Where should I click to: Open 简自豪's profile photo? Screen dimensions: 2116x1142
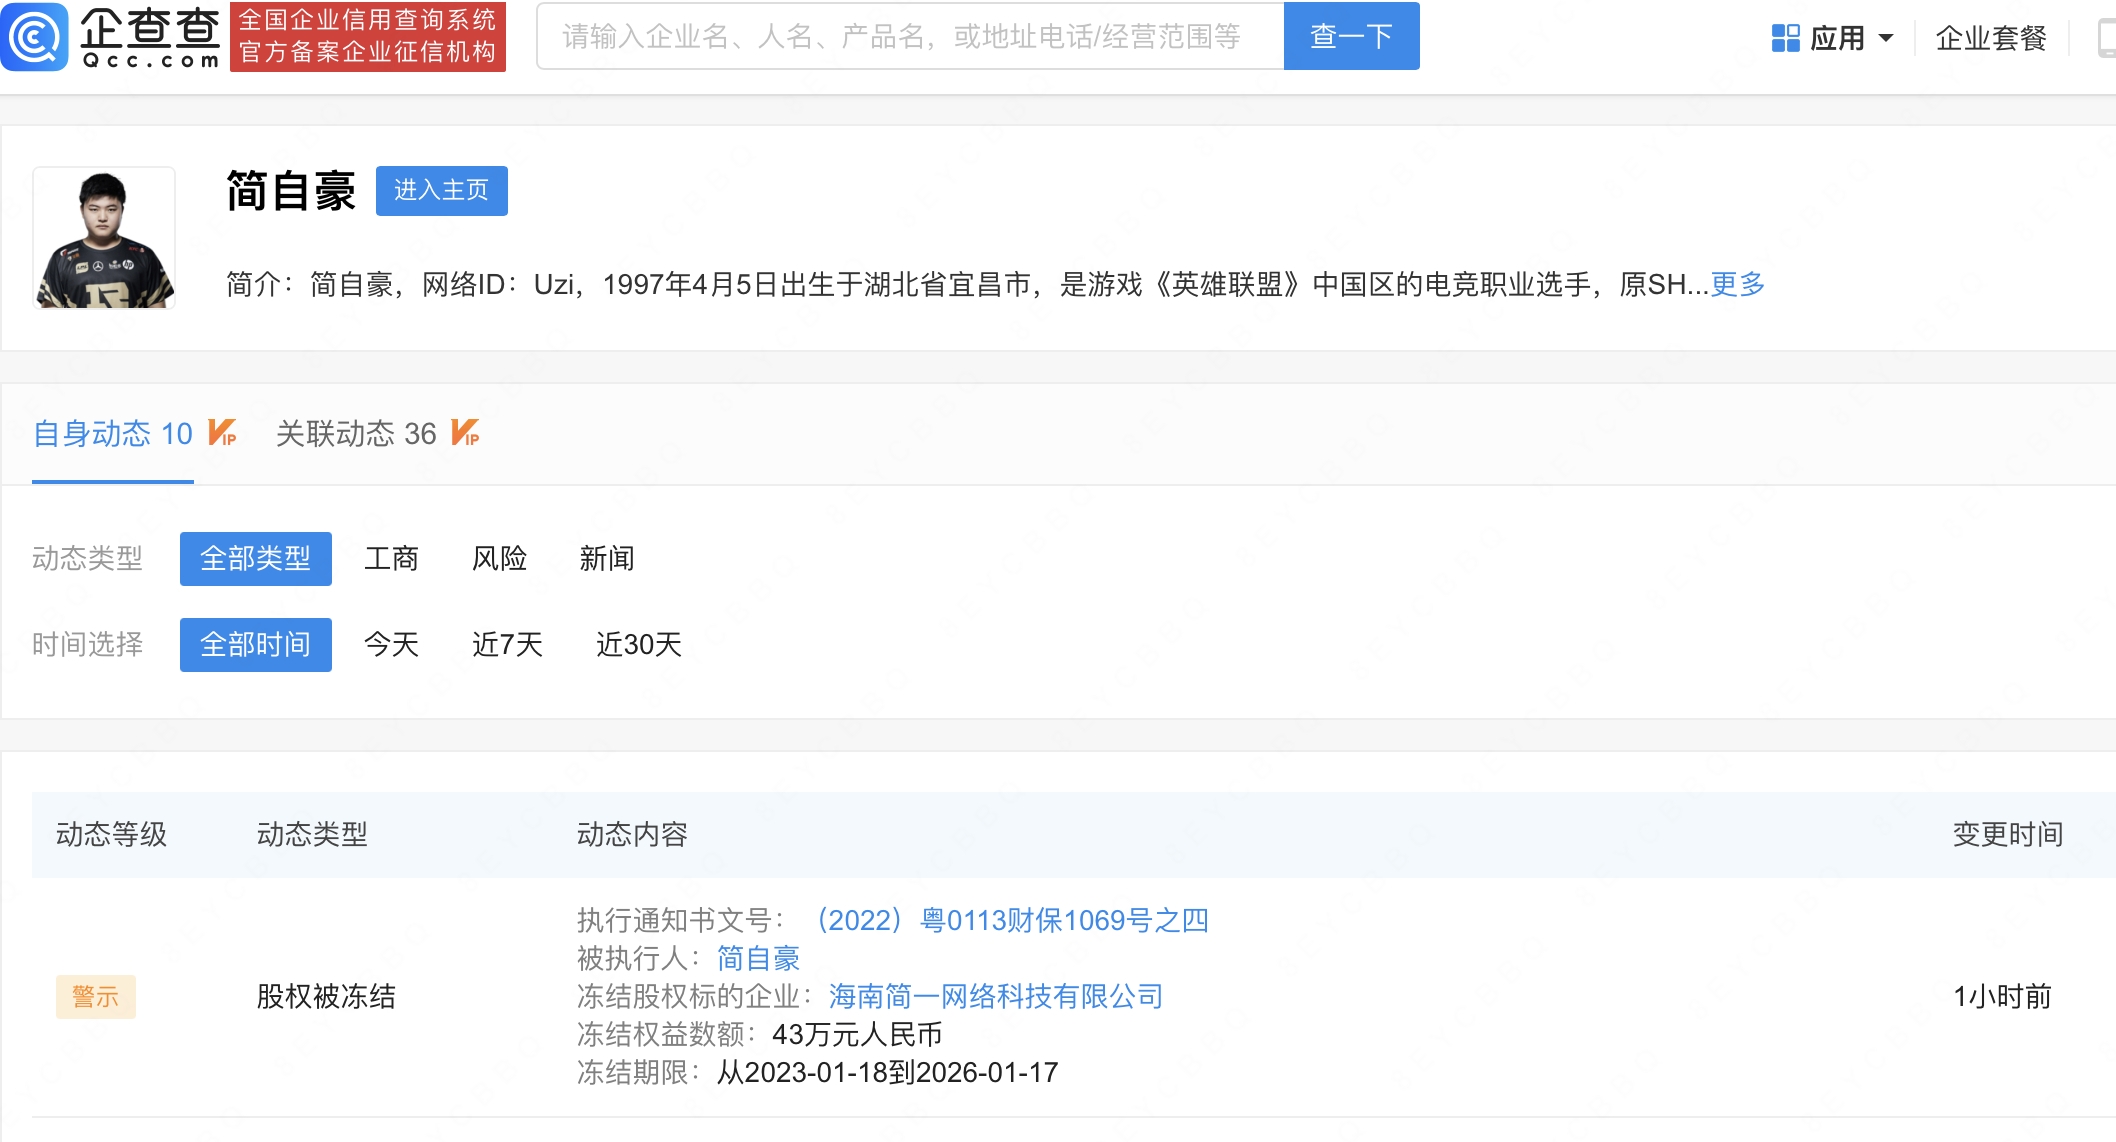coord(104,238)
